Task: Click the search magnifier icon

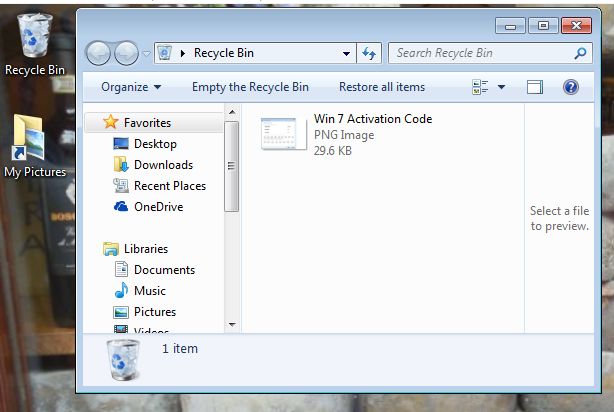Action: tap(580, 53)
